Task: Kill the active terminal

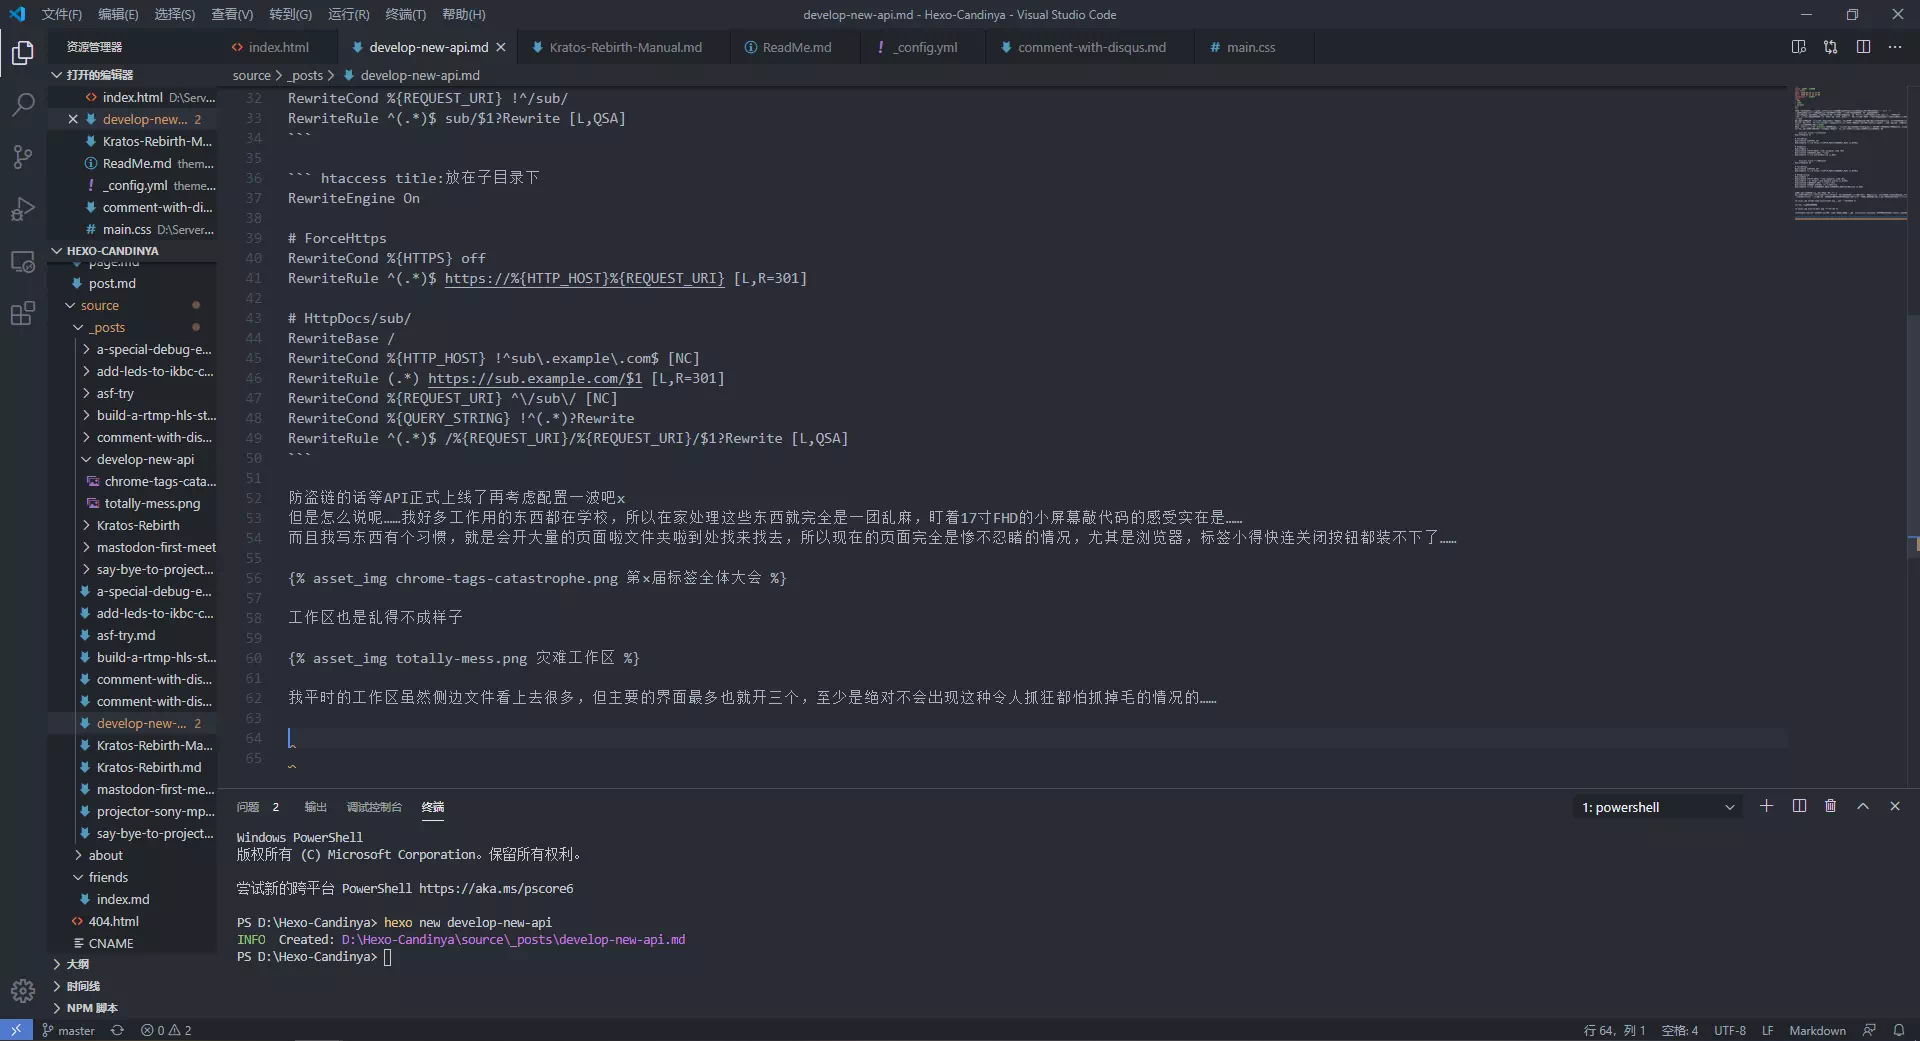Action: click(x=1831, y=806)
